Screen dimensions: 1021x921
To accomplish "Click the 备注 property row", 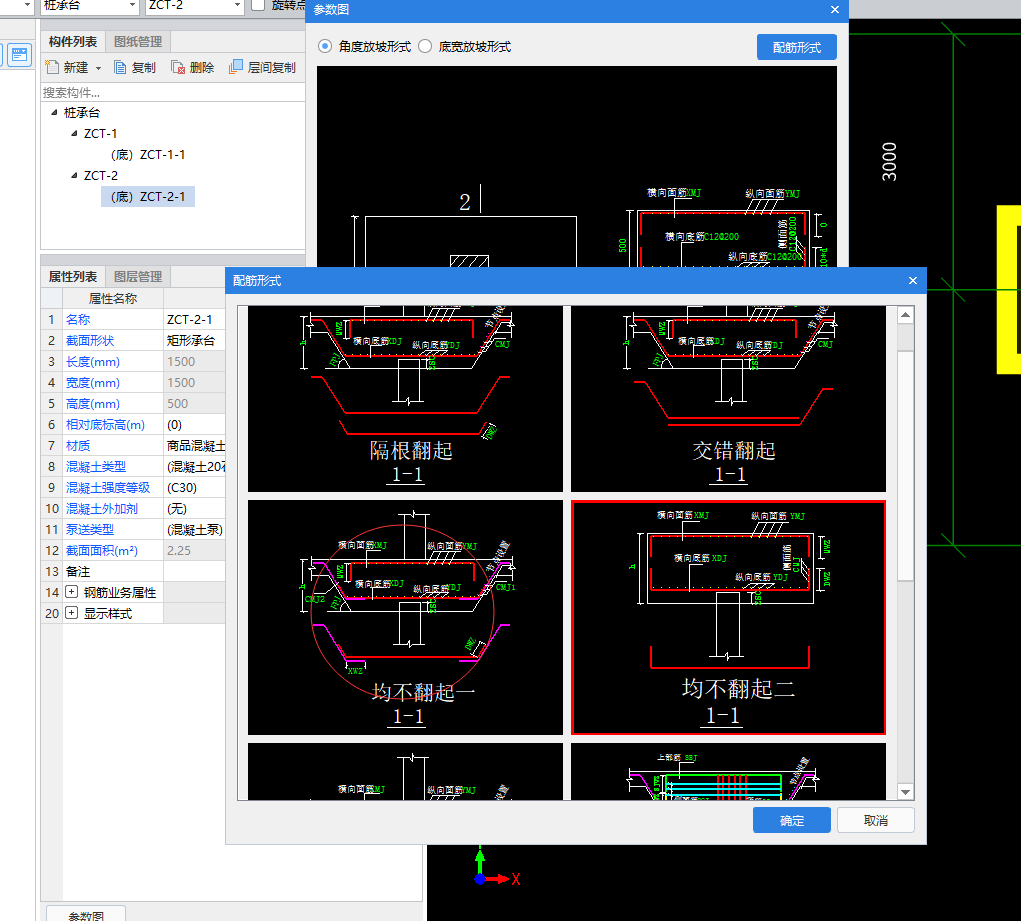I will click(x=133, y=571).
